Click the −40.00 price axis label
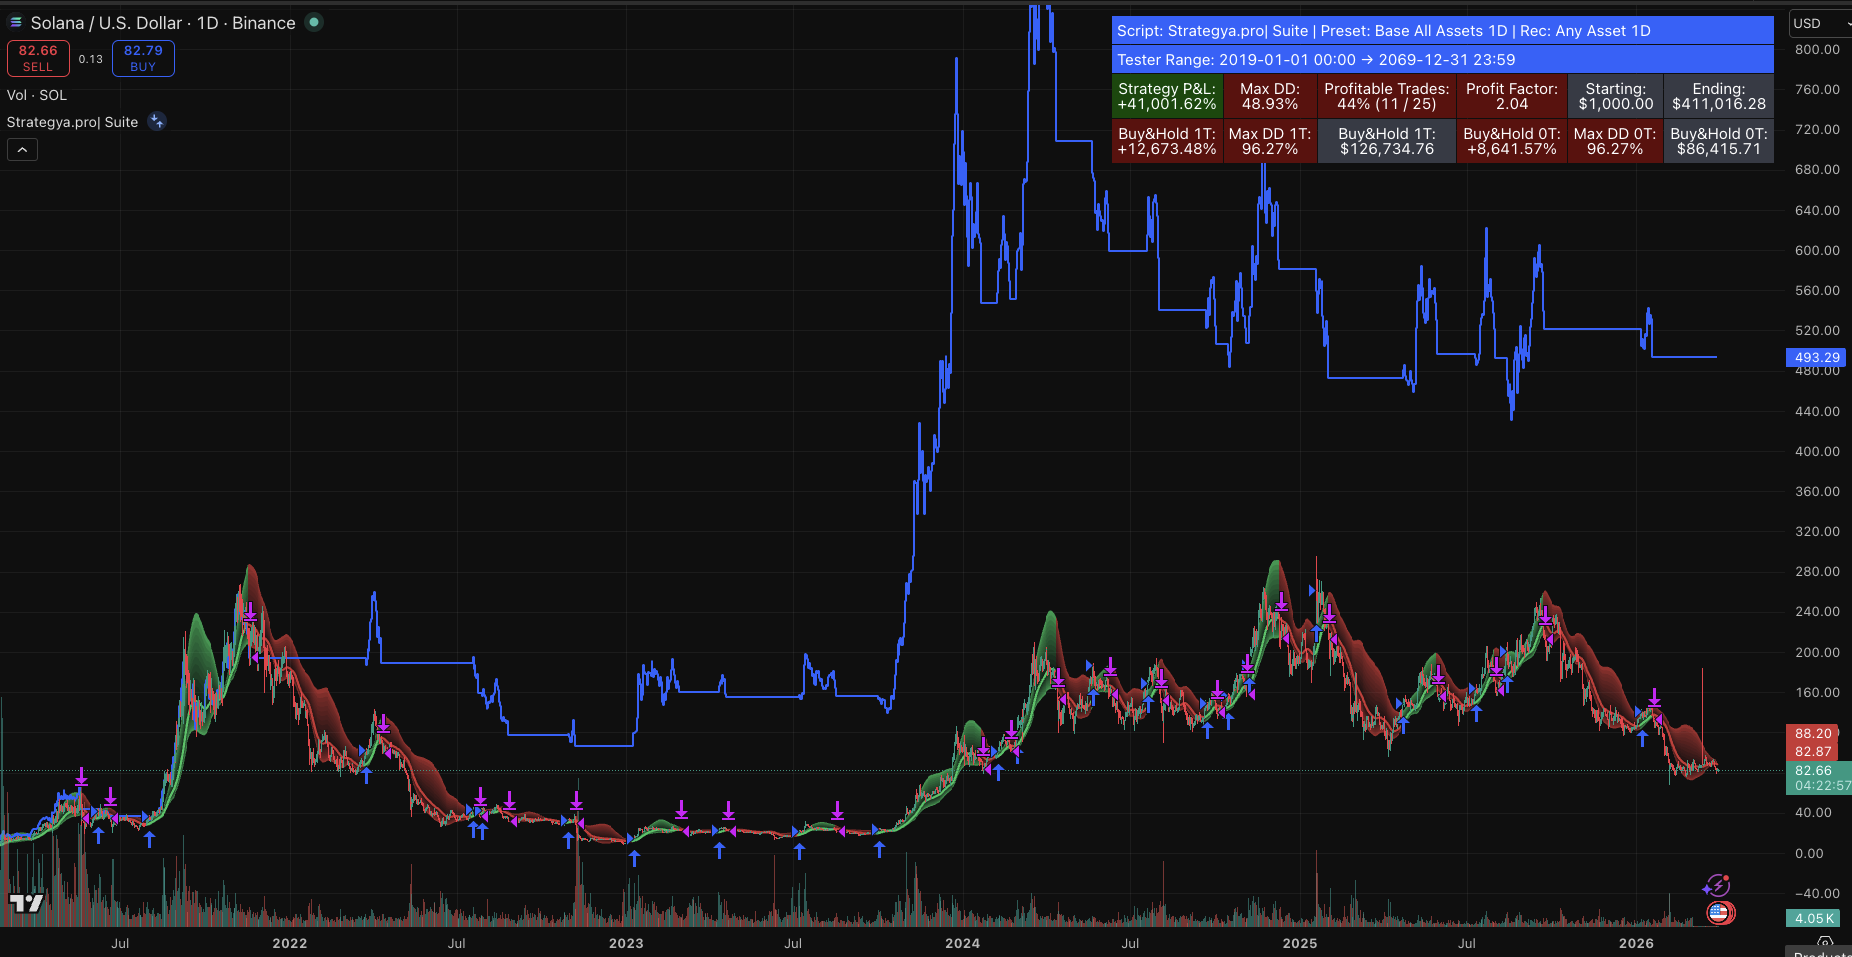 [x=1817, y=893]
